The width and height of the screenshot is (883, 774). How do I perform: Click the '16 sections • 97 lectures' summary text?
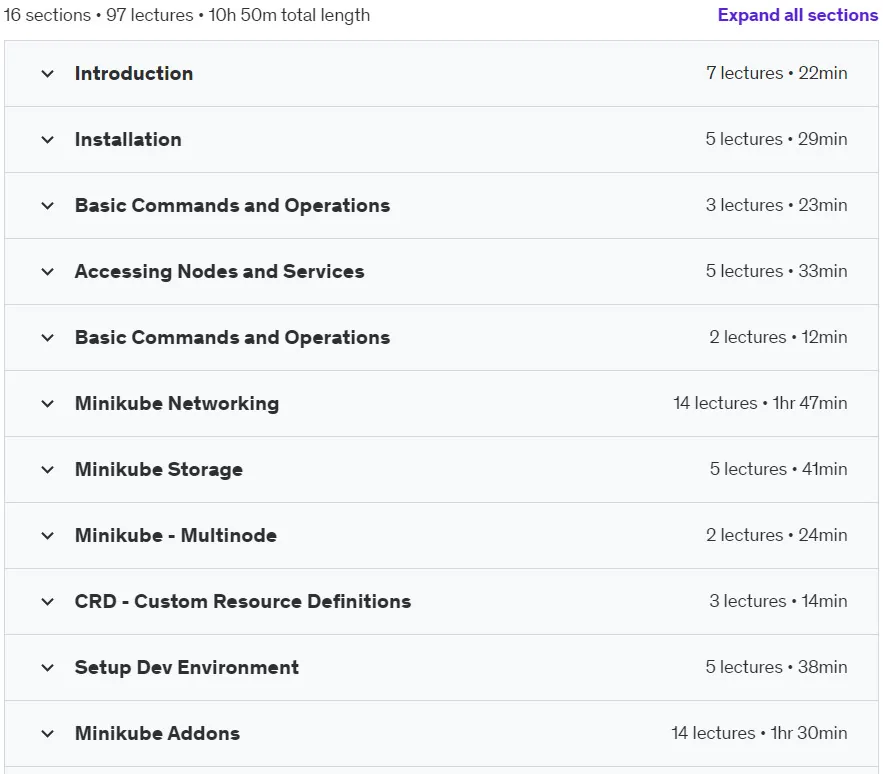point(99,15)
